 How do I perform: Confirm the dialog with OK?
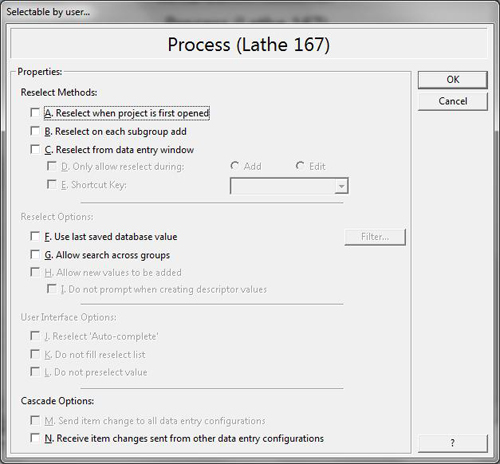(x=453, y=80)
